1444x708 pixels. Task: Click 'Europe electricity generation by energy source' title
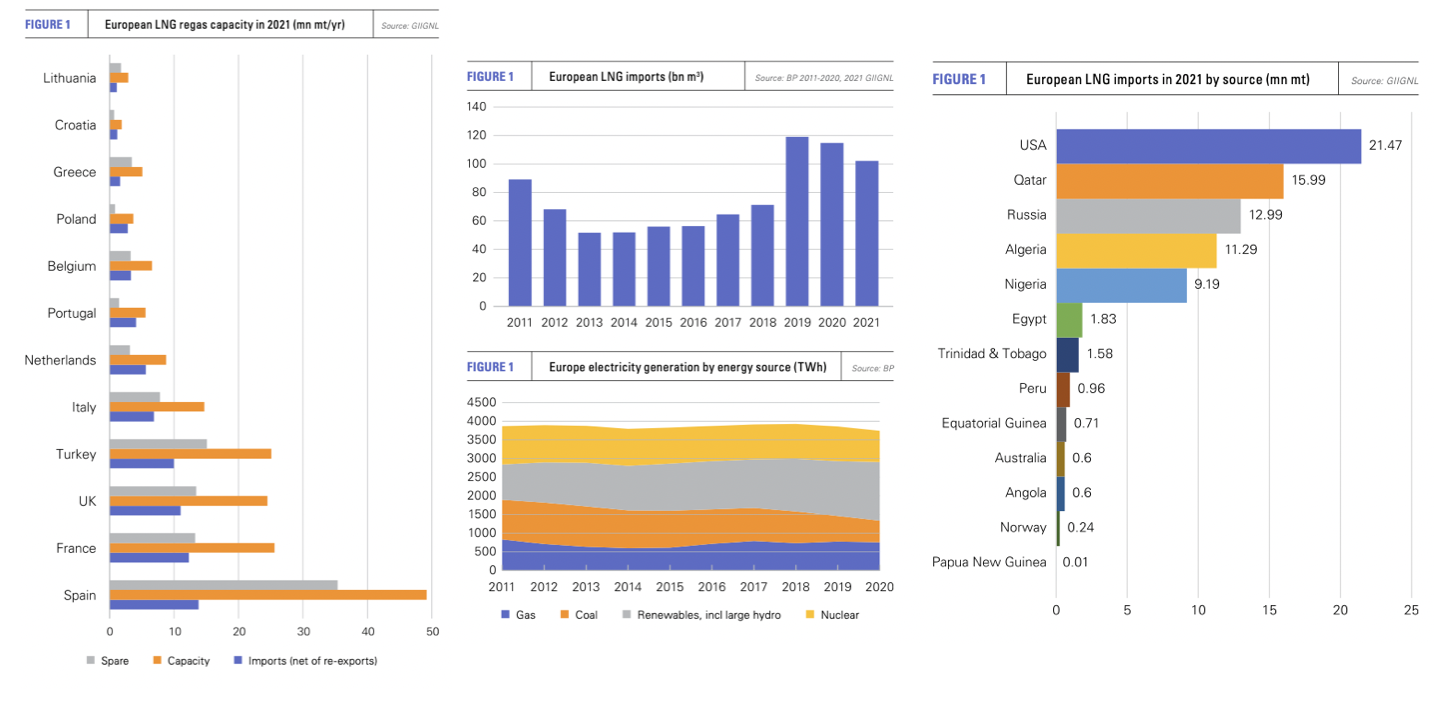coord(687,367)
